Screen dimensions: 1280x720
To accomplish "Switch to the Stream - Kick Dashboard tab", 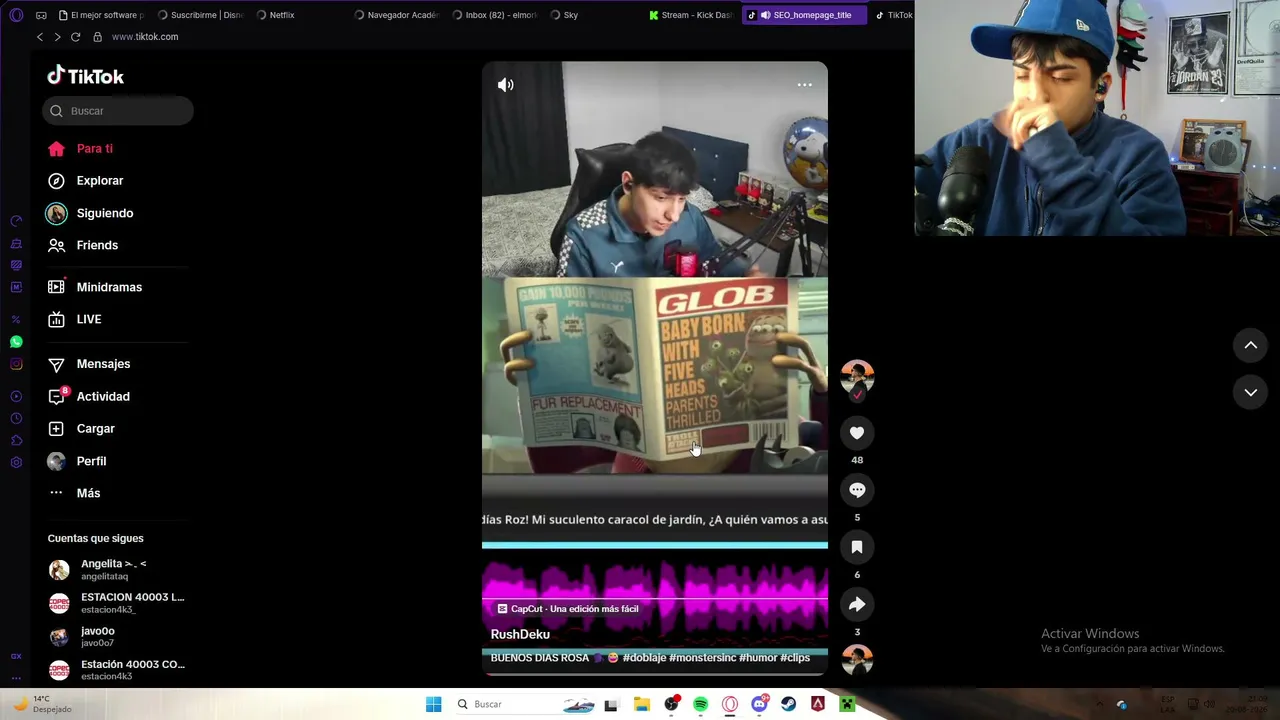I will (x=691, y=15).
